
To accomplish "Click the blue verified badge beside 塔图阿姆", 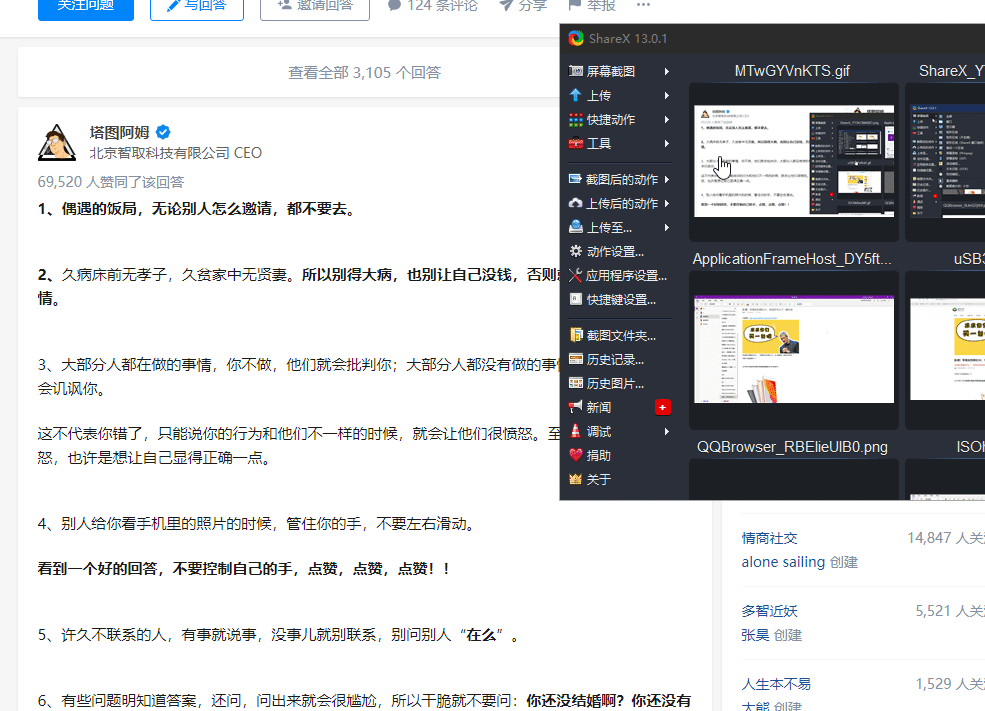I will point(163,132).
